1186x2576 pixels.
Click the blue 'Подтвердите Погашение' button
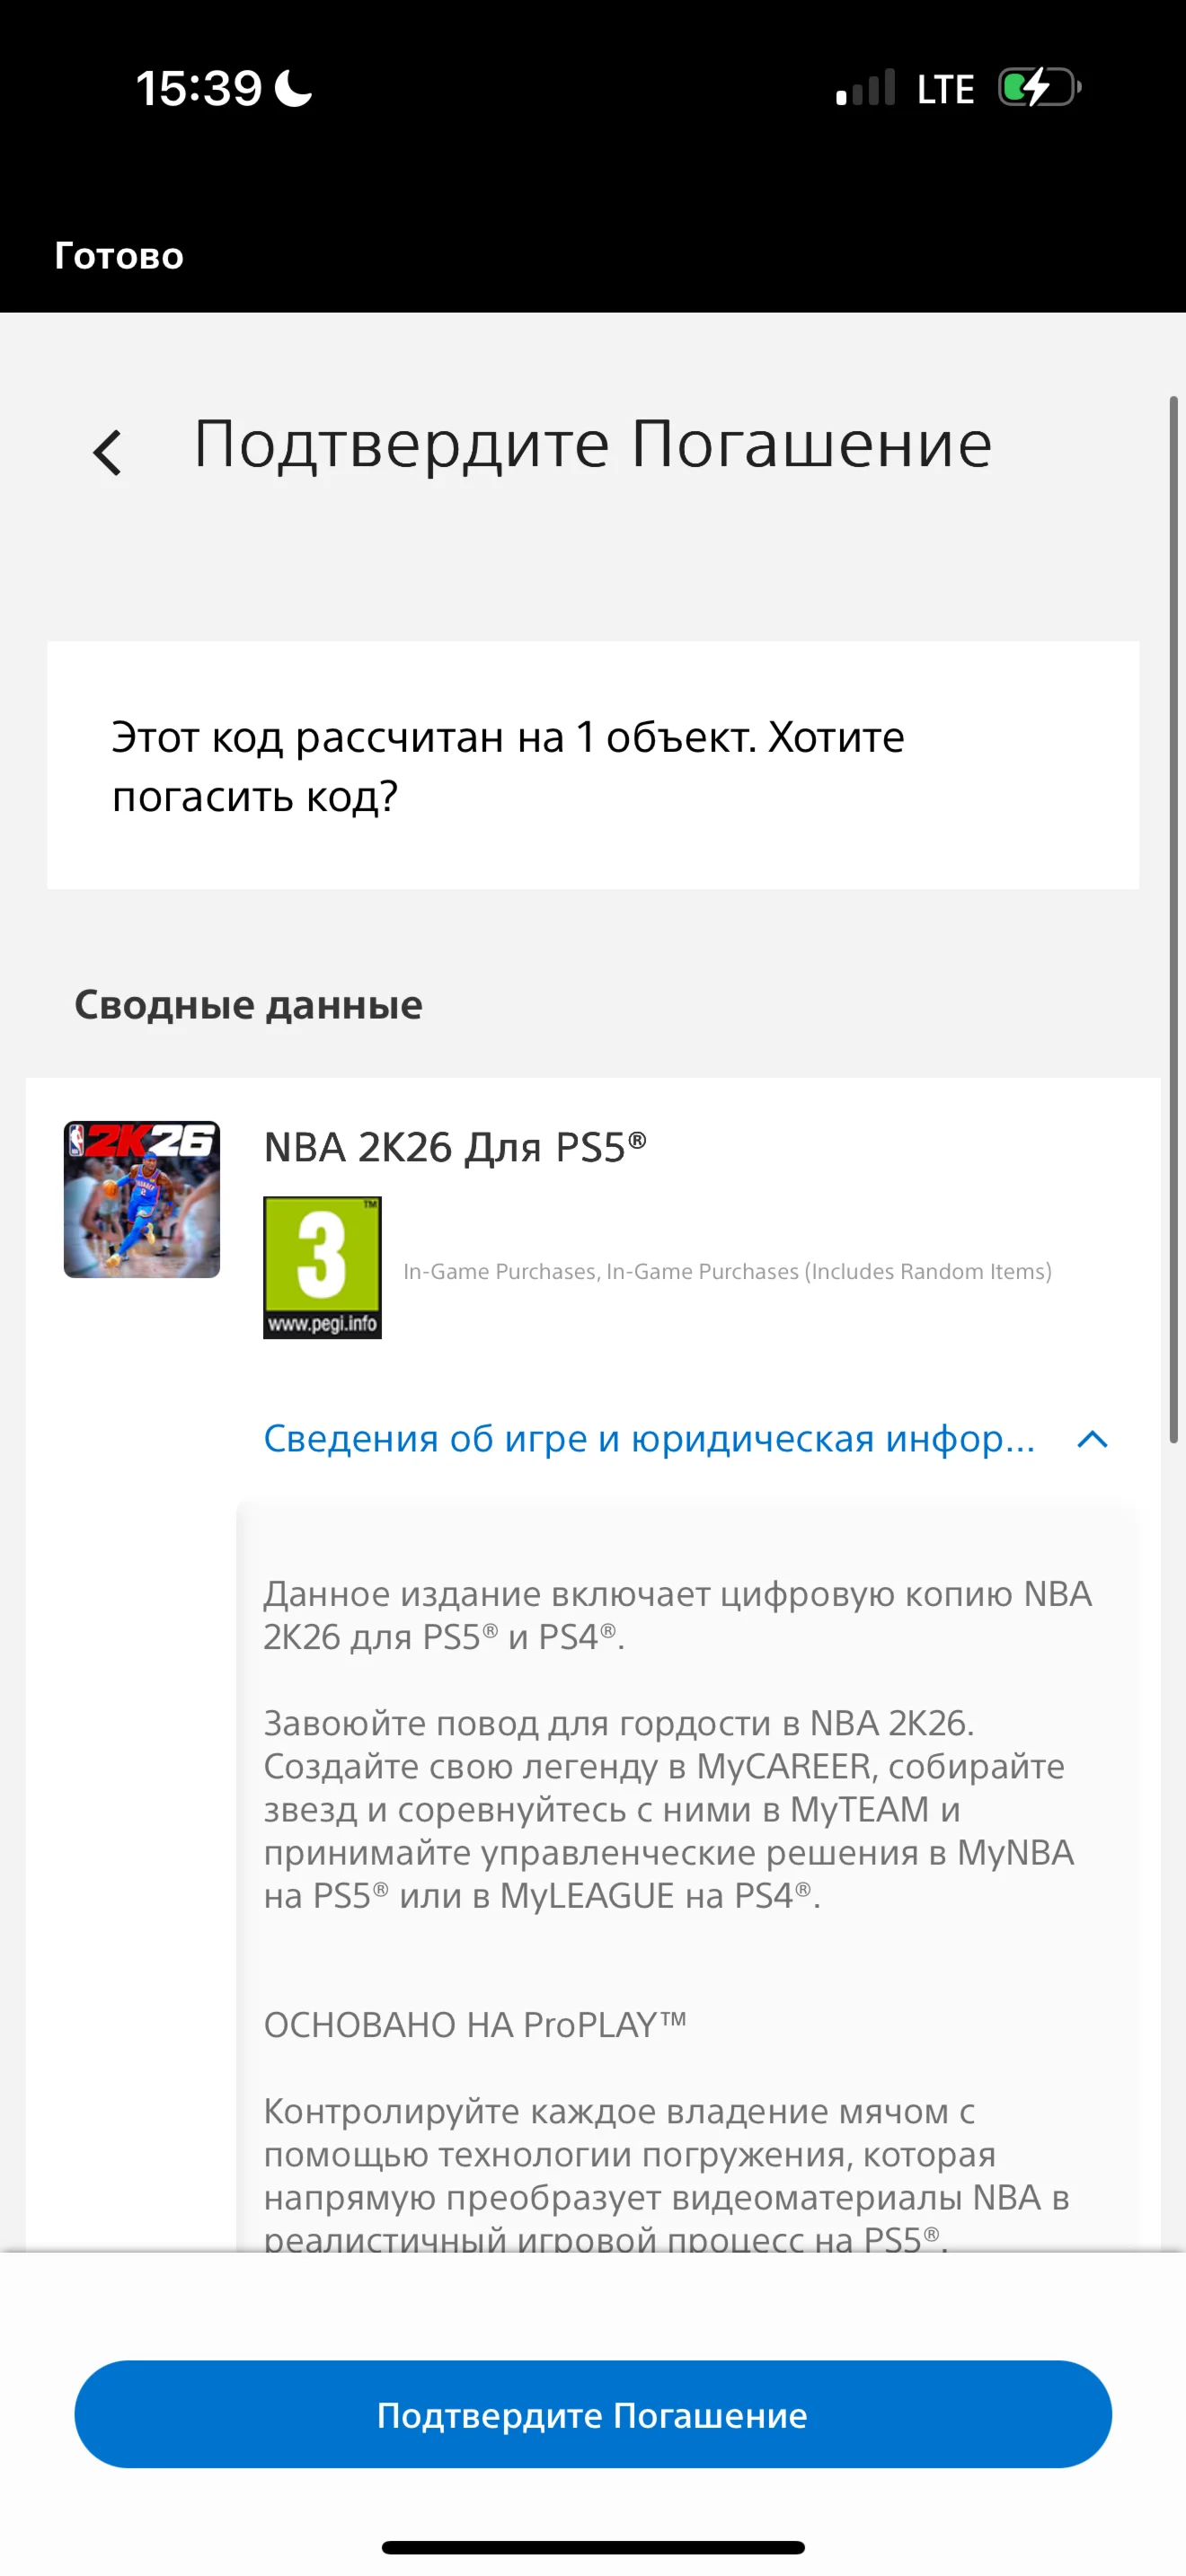click(x=593, y=2414)
